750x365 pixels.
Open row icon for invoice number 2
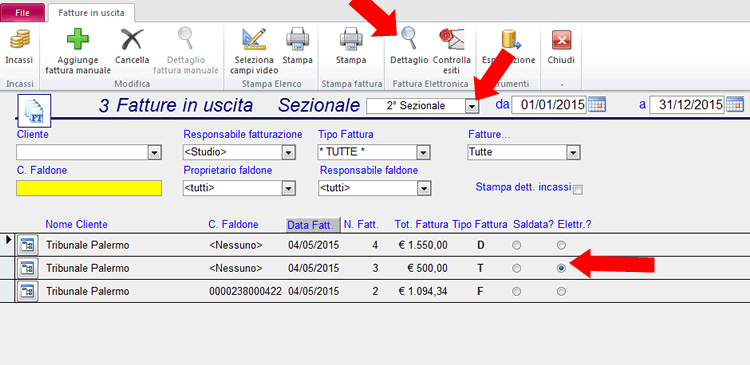tap(27, 291)
